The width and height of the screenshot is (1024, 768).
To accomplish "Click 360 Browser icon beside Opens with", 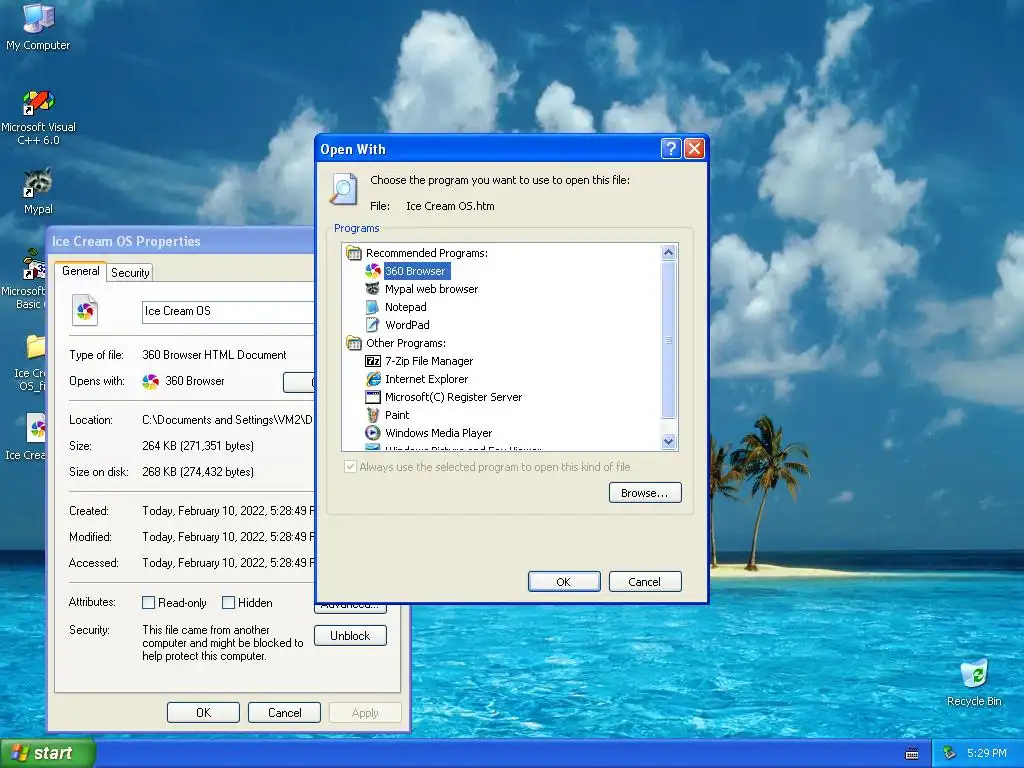I will [150, 381].
